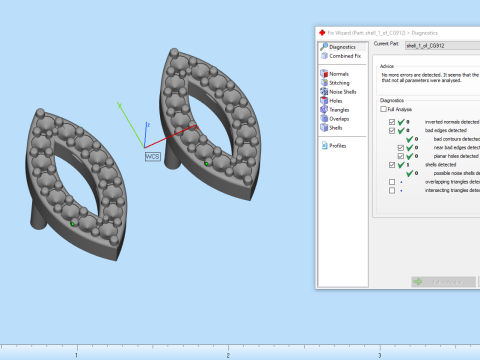The image size is (480, 360).
Task: Open the Overlaps fix step
Action: pos(335,119)
